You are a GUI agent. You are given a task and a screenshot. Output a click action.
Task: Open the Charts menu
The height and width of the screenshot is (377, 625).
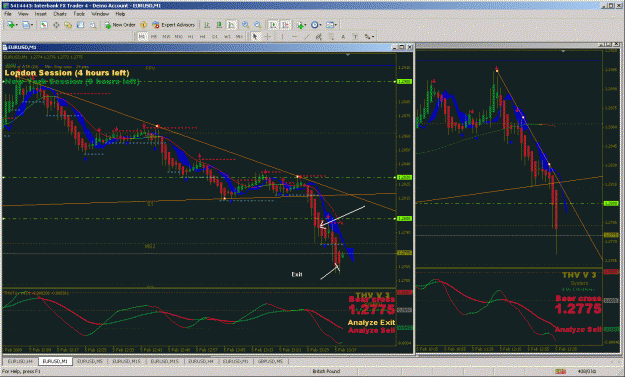tap(60, 14)
